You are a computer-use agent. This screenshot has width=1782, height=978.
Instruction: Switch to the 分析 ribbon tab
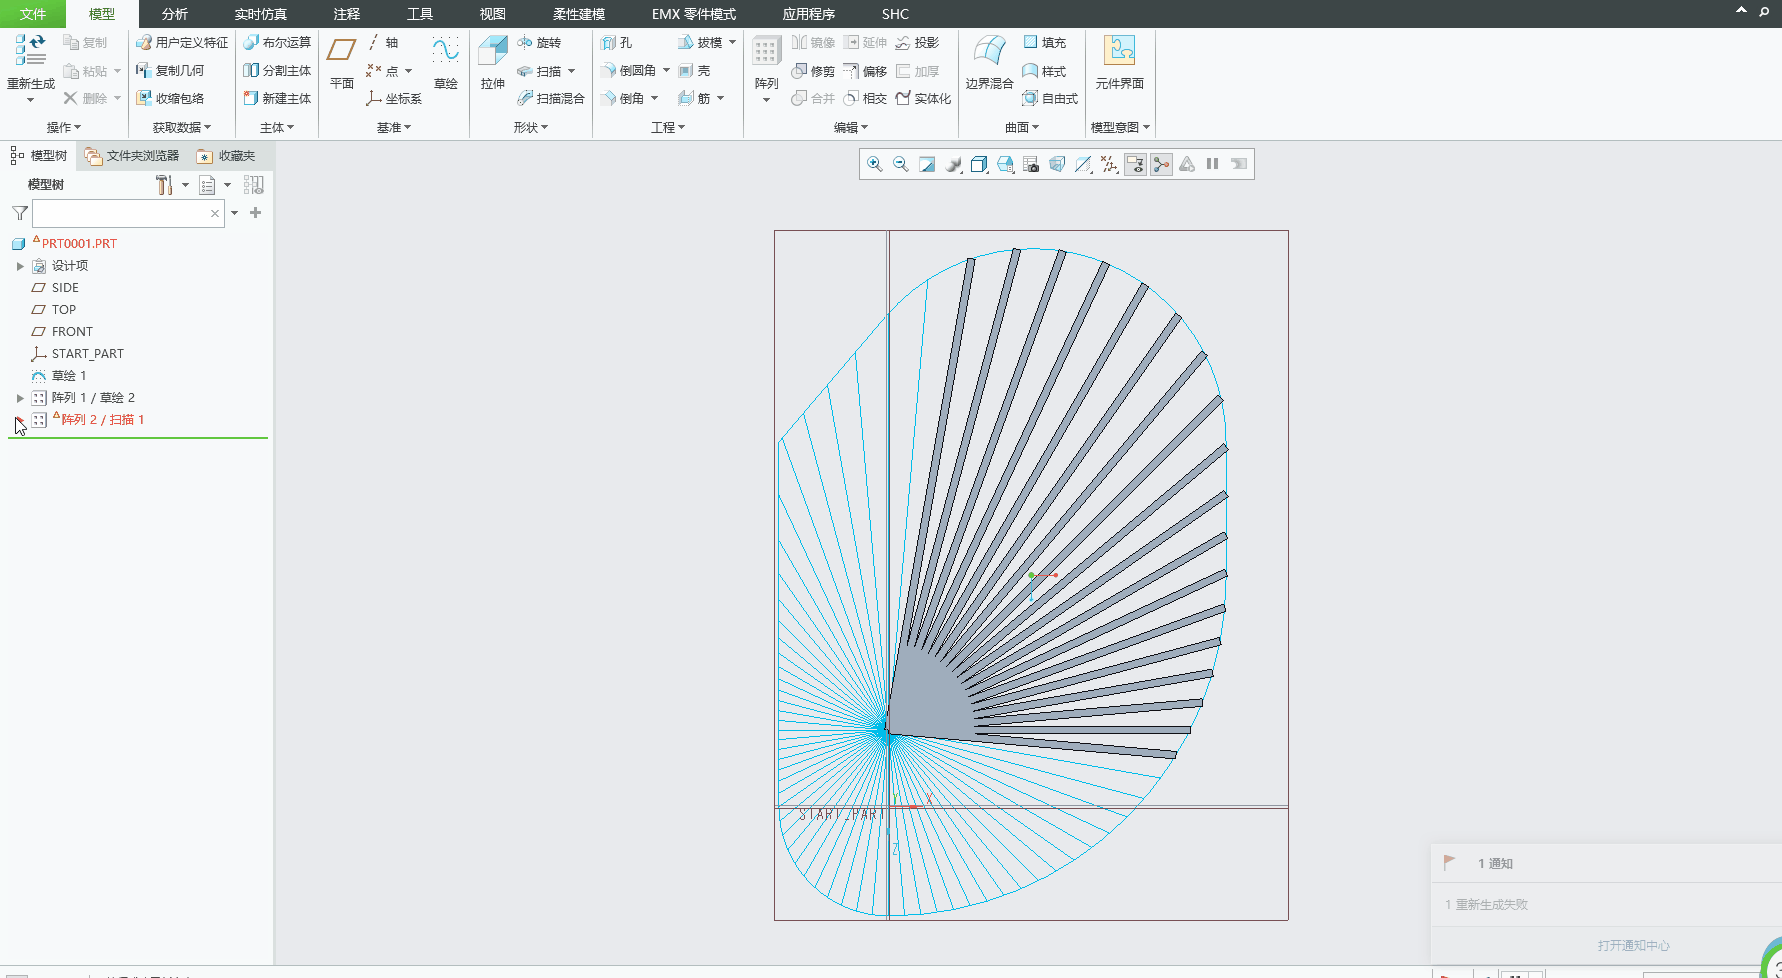174,14
